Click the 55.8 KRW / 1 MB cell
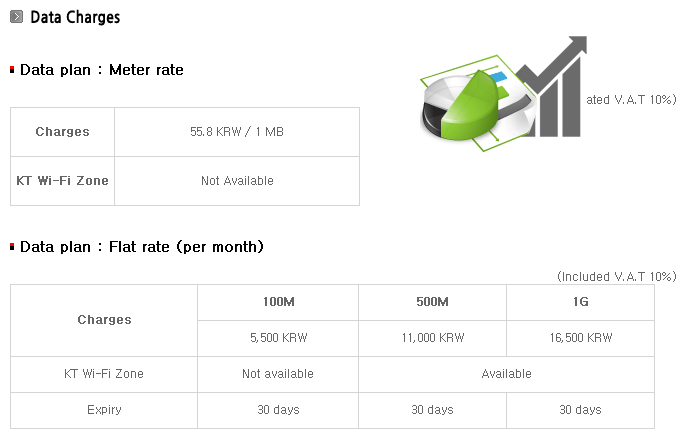685x438 pixels. click(x=237, y=132)
